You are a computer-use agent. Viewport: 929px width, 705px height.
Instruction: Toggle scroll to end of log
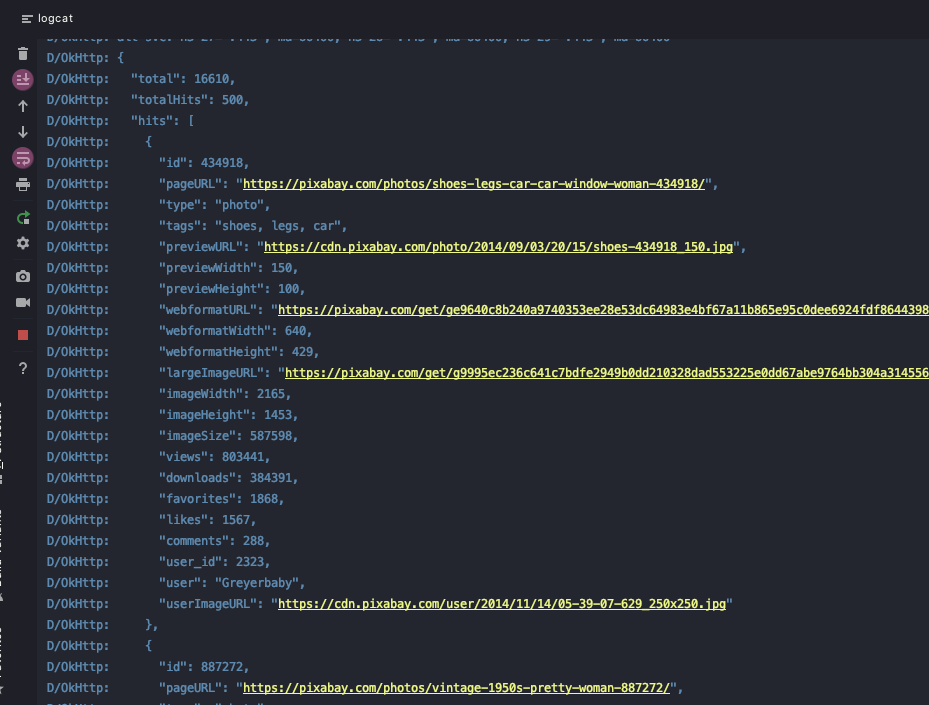coord(23,79)
